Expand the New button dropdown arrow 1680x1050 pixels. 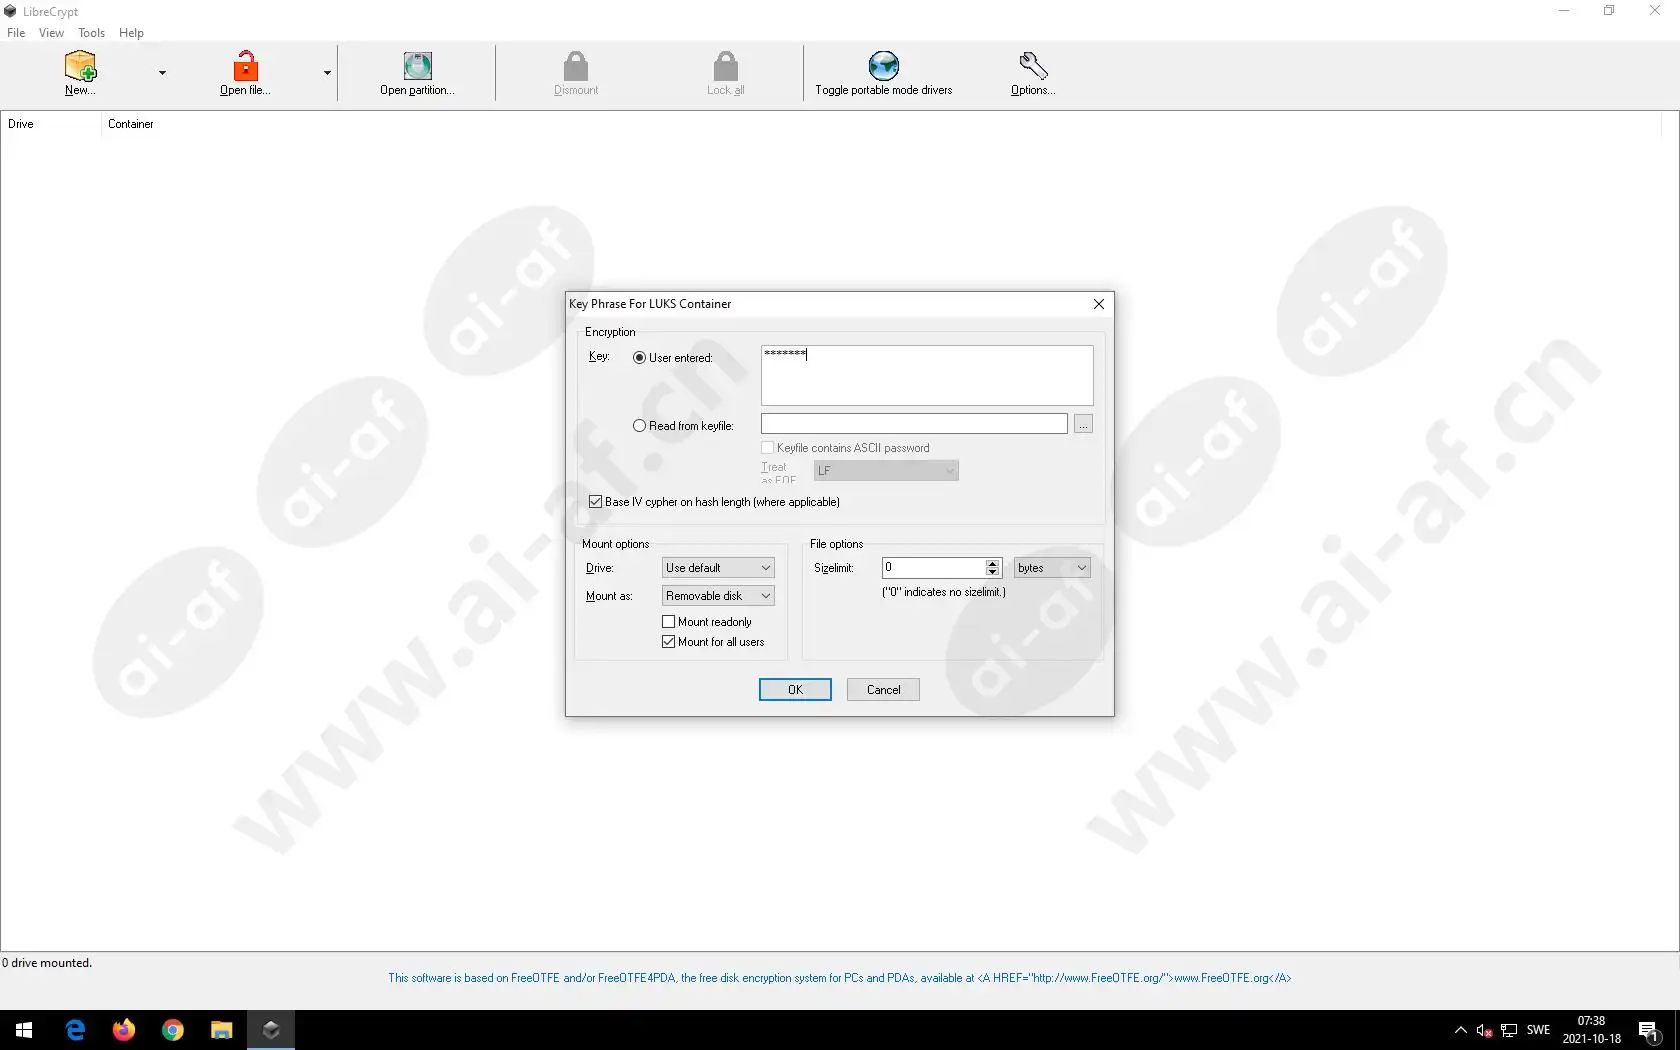pos(162,73)
